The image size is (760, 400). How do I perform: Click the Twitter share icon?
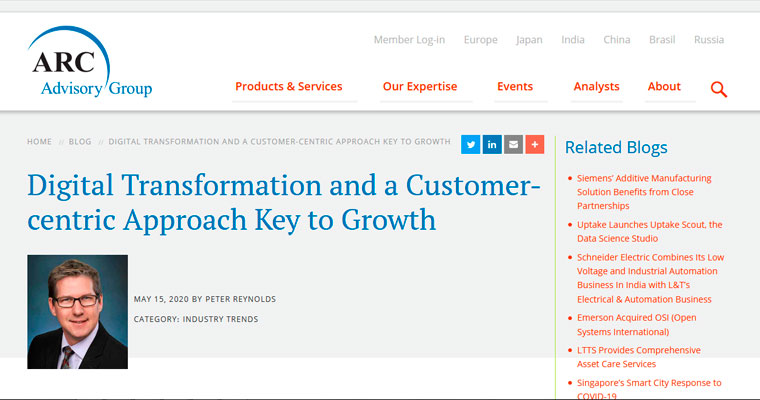pyautogui.click(x=471, y=144)
